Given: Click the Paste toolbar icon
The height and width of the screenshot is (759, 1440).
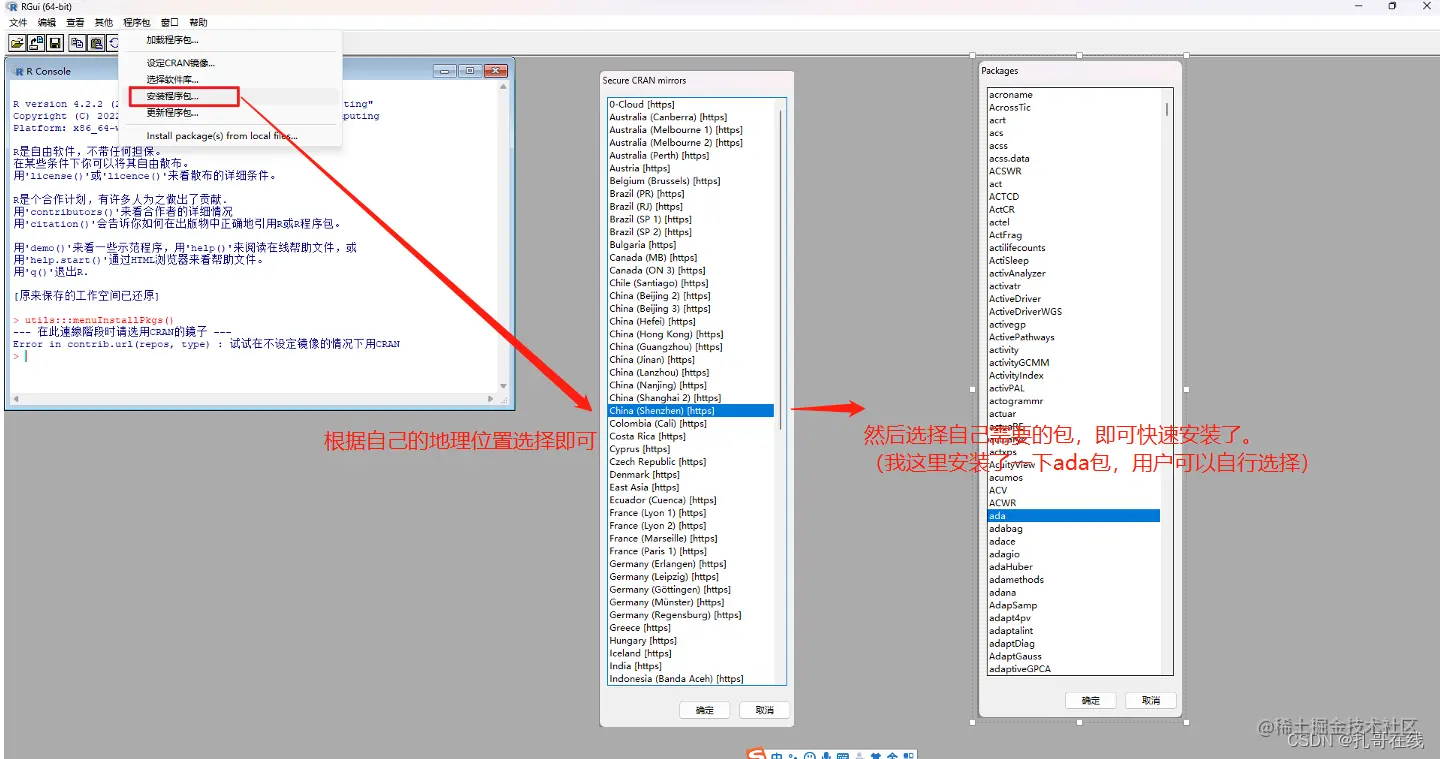Looking at the screenshot, I should (x=97, y=43).
